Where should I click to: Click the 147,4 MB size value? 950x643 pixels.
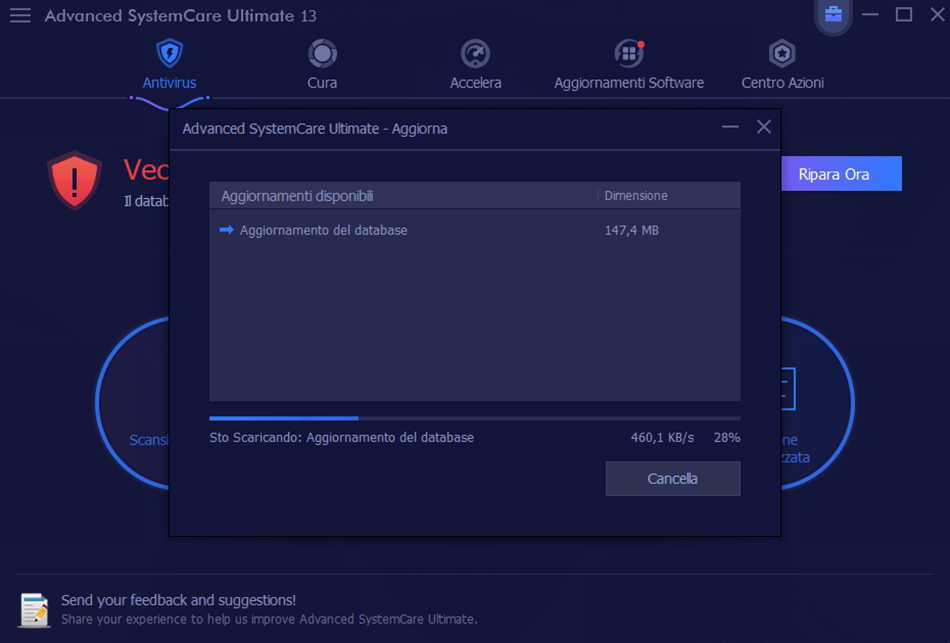[x=631, y=230]
